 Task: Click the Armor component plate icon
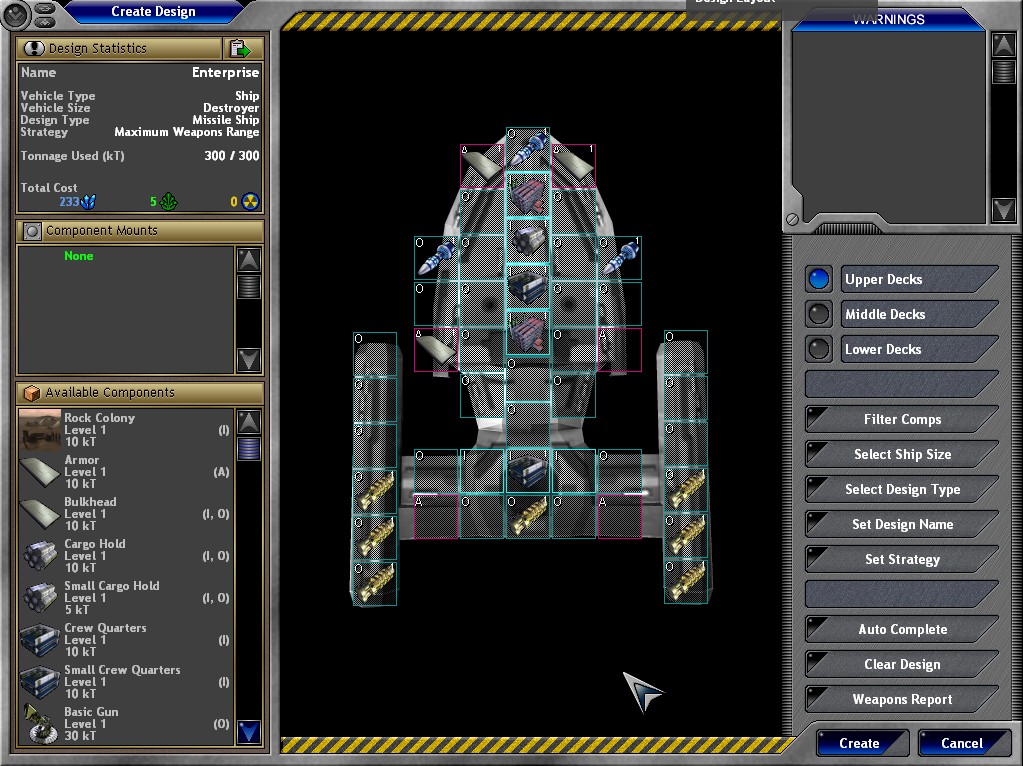click(x=40, y=472)
